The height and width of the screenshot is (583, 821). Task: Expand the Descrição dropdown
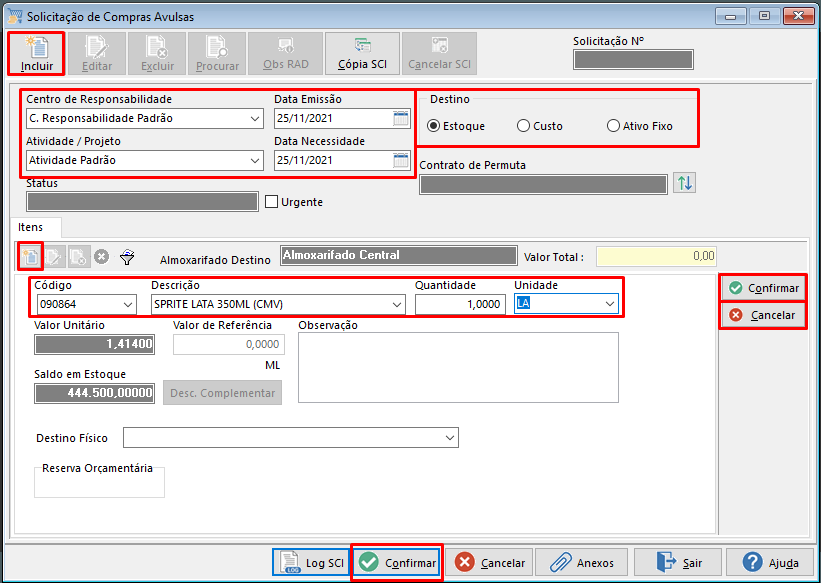click(x=397, y=304)
